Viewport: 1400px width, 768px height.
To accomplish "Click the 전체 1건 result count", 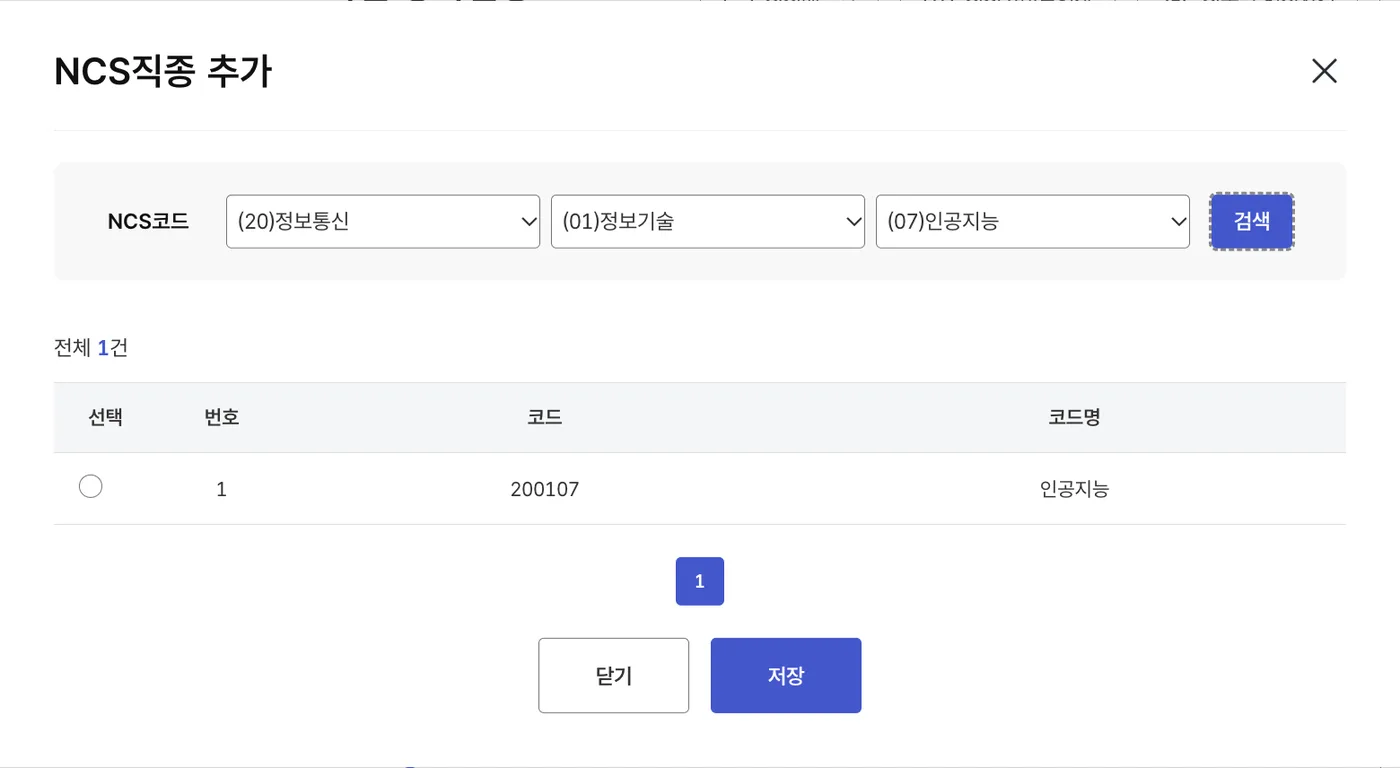I will (91, 348).
